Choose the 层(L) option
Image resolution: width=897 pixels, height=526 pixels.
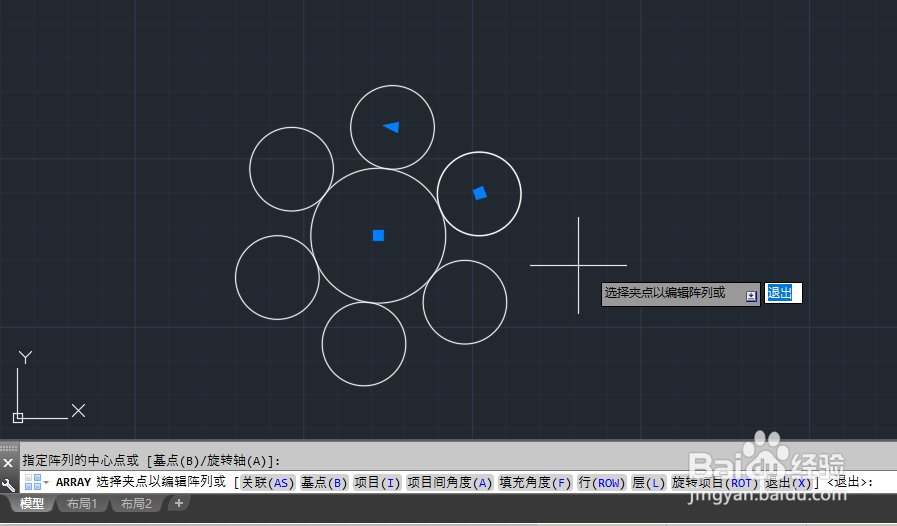(x=649, y=483)
